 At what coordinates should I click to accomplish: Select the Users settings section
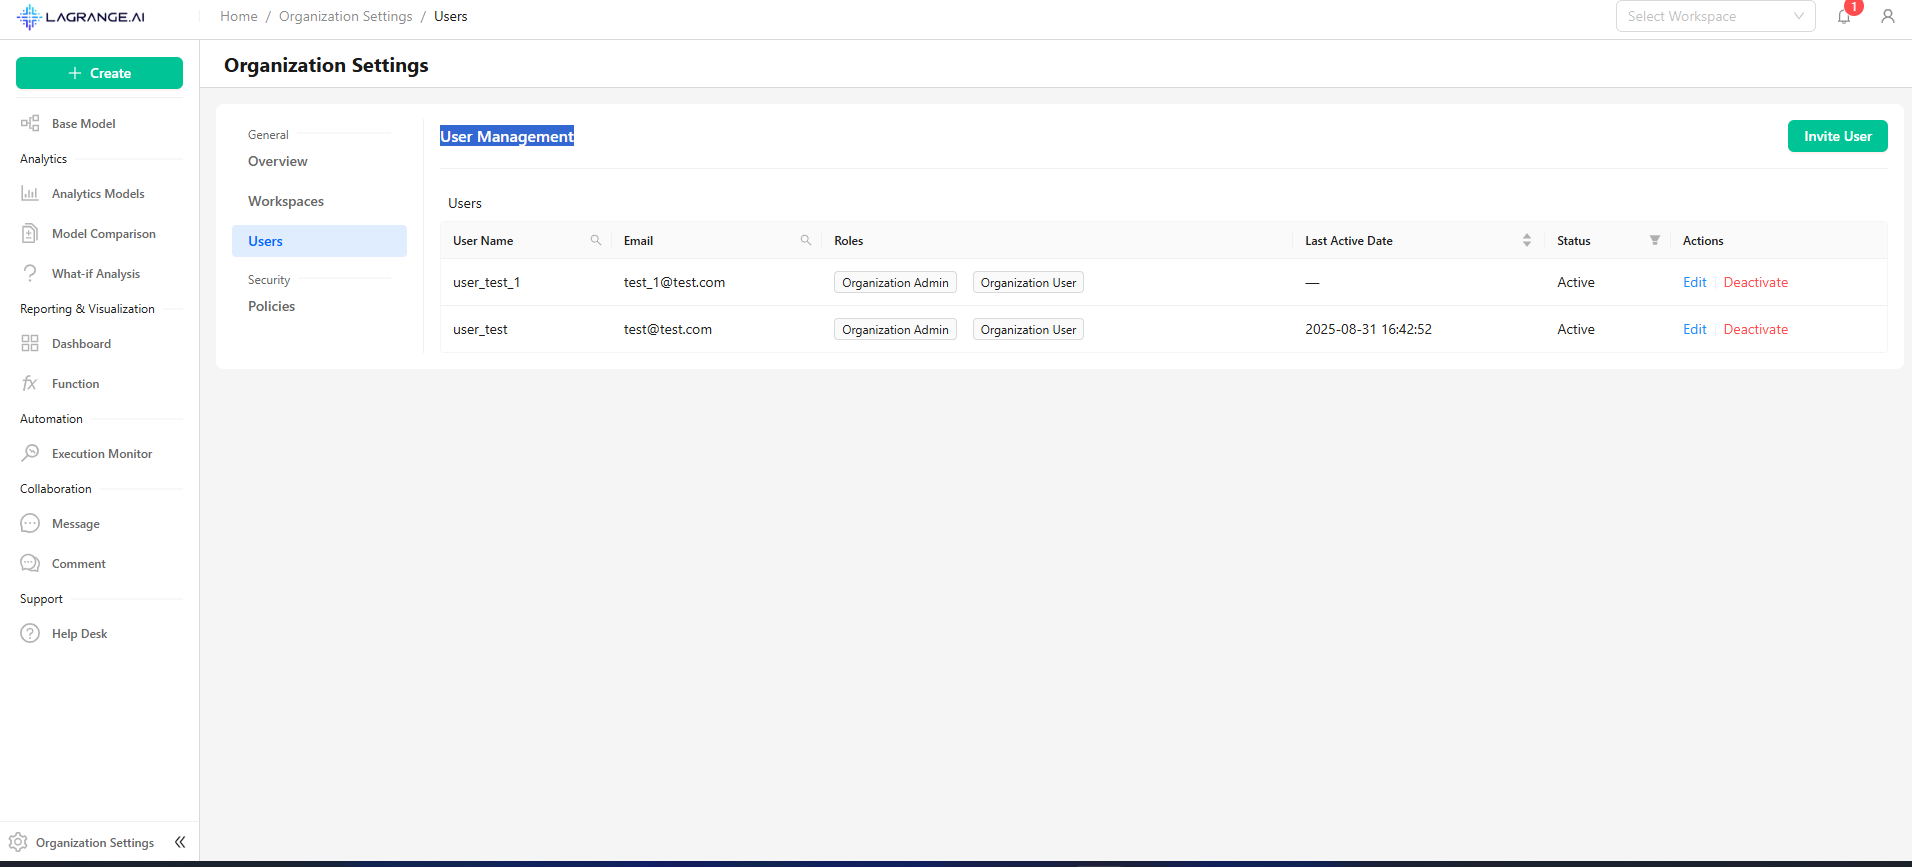(x=319, y=241)
